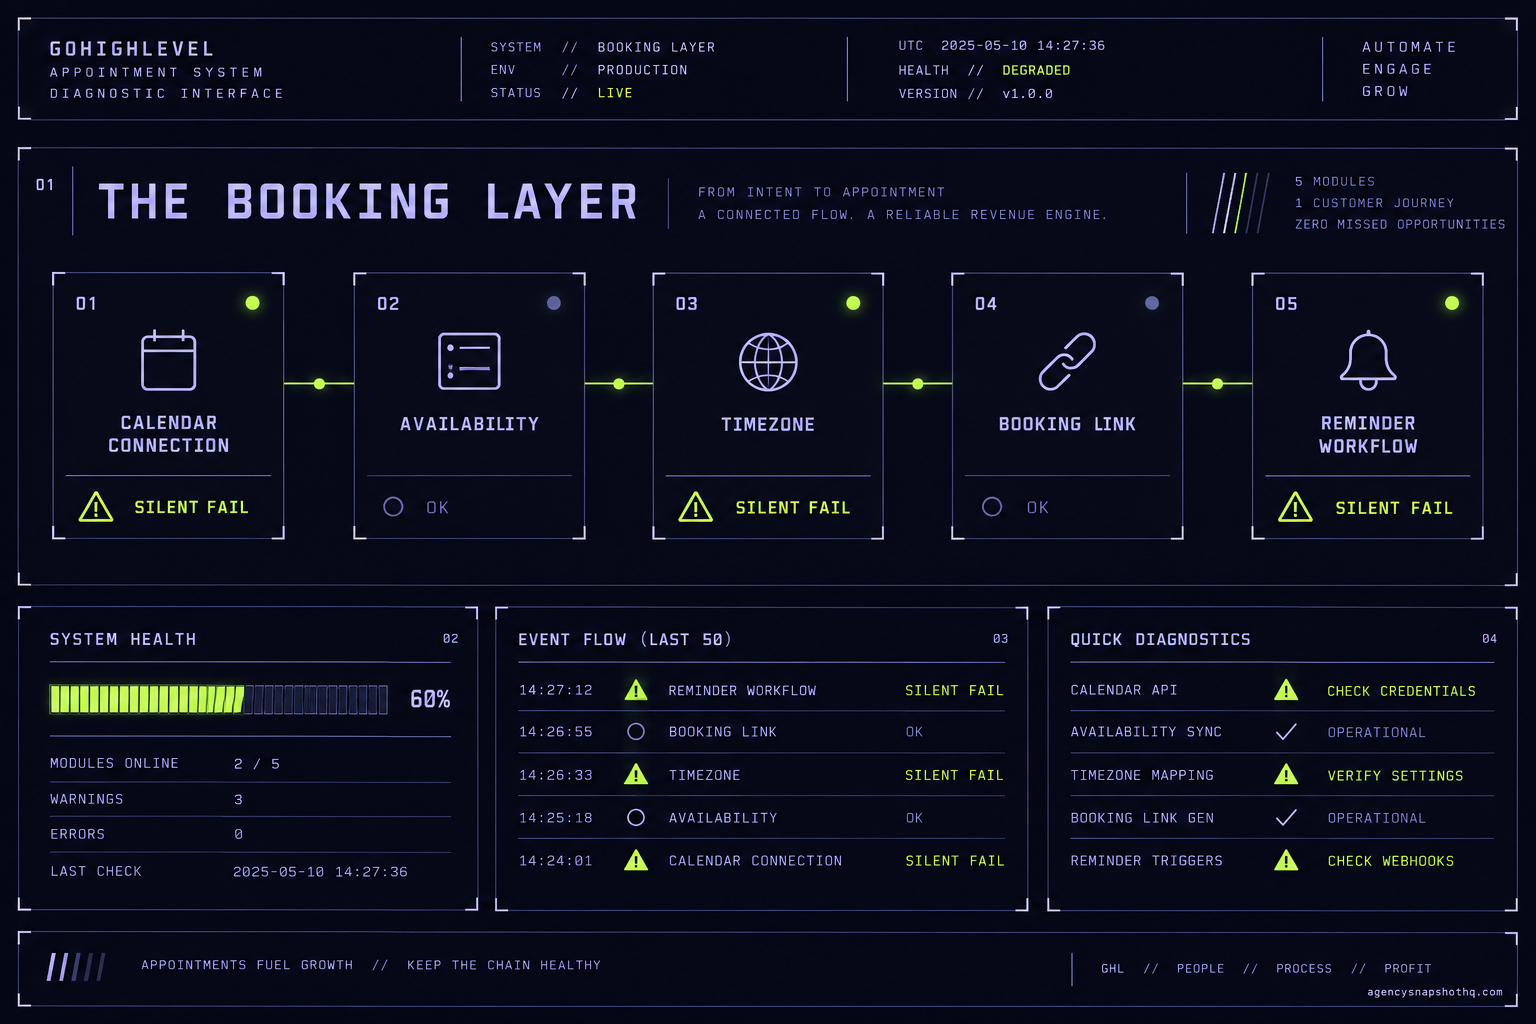1536x1024 pixels.
Task: Click CHECK WEBHOOKS for Reminder Triggers
Action: coord(1391,861)
